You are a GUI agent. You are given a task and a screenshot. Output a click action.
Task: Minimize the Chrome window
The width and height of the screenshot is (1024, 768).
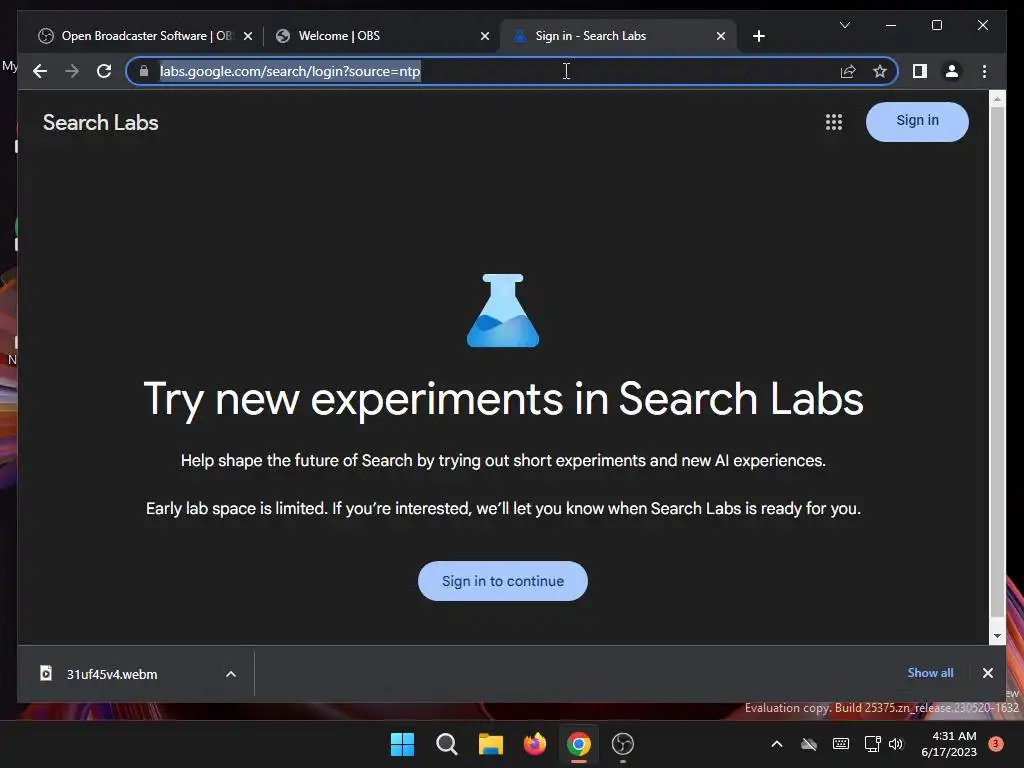coord(891,25)
